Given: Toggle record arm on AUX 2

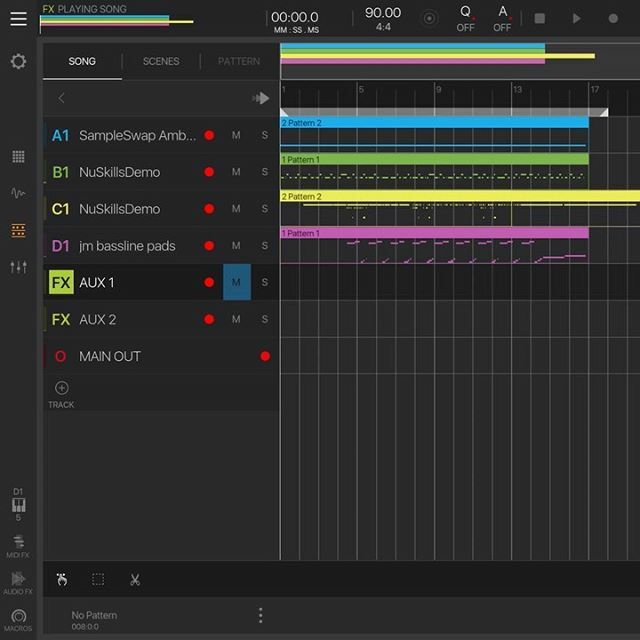Looking at the screenshot, I should click(209, 319).
